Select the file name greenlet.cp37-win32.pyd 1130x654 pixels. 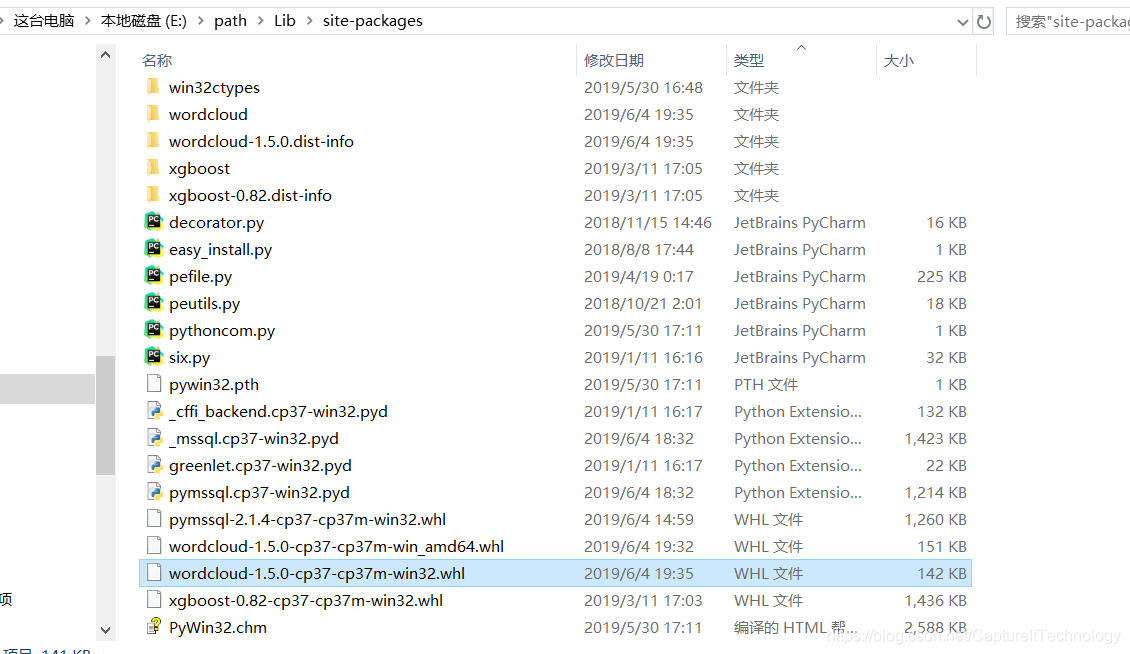pos(260,466)
